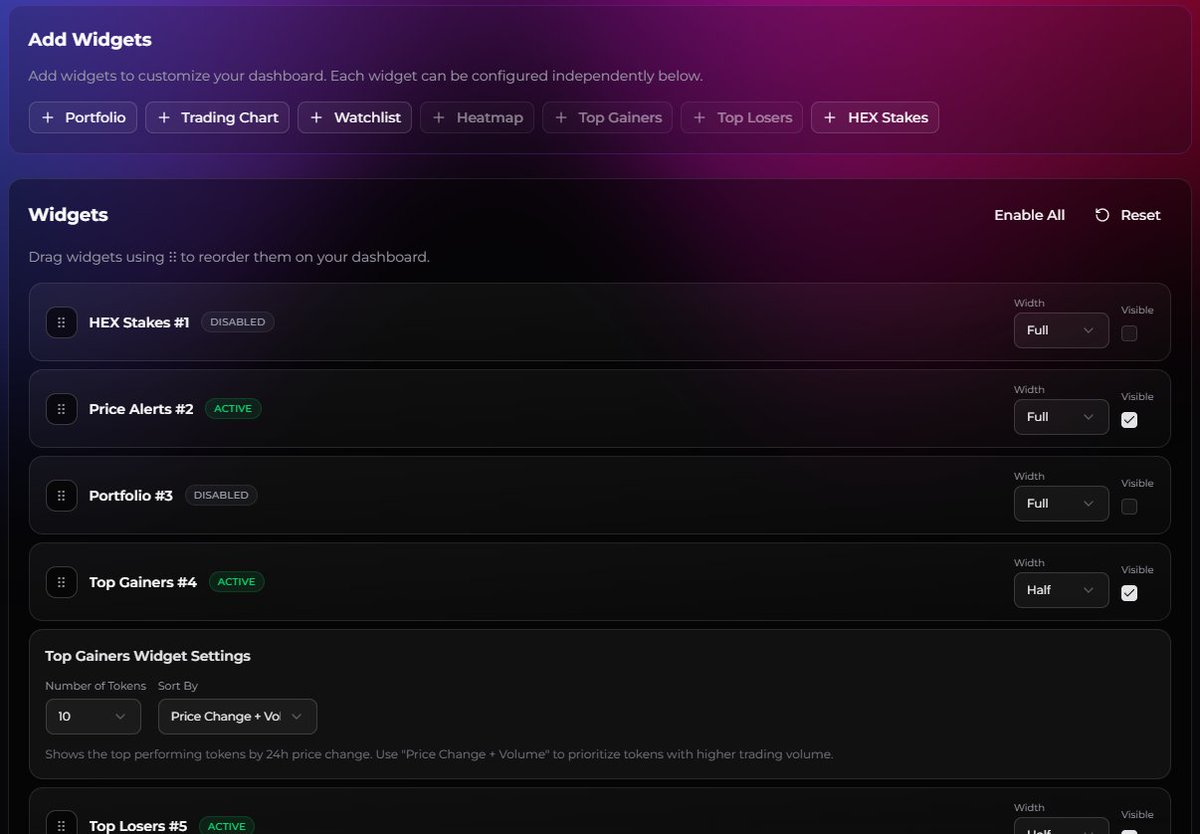Click the plus icon on Watchlist
Viewport: 1200px width, 834px height.
click(316, 117)
